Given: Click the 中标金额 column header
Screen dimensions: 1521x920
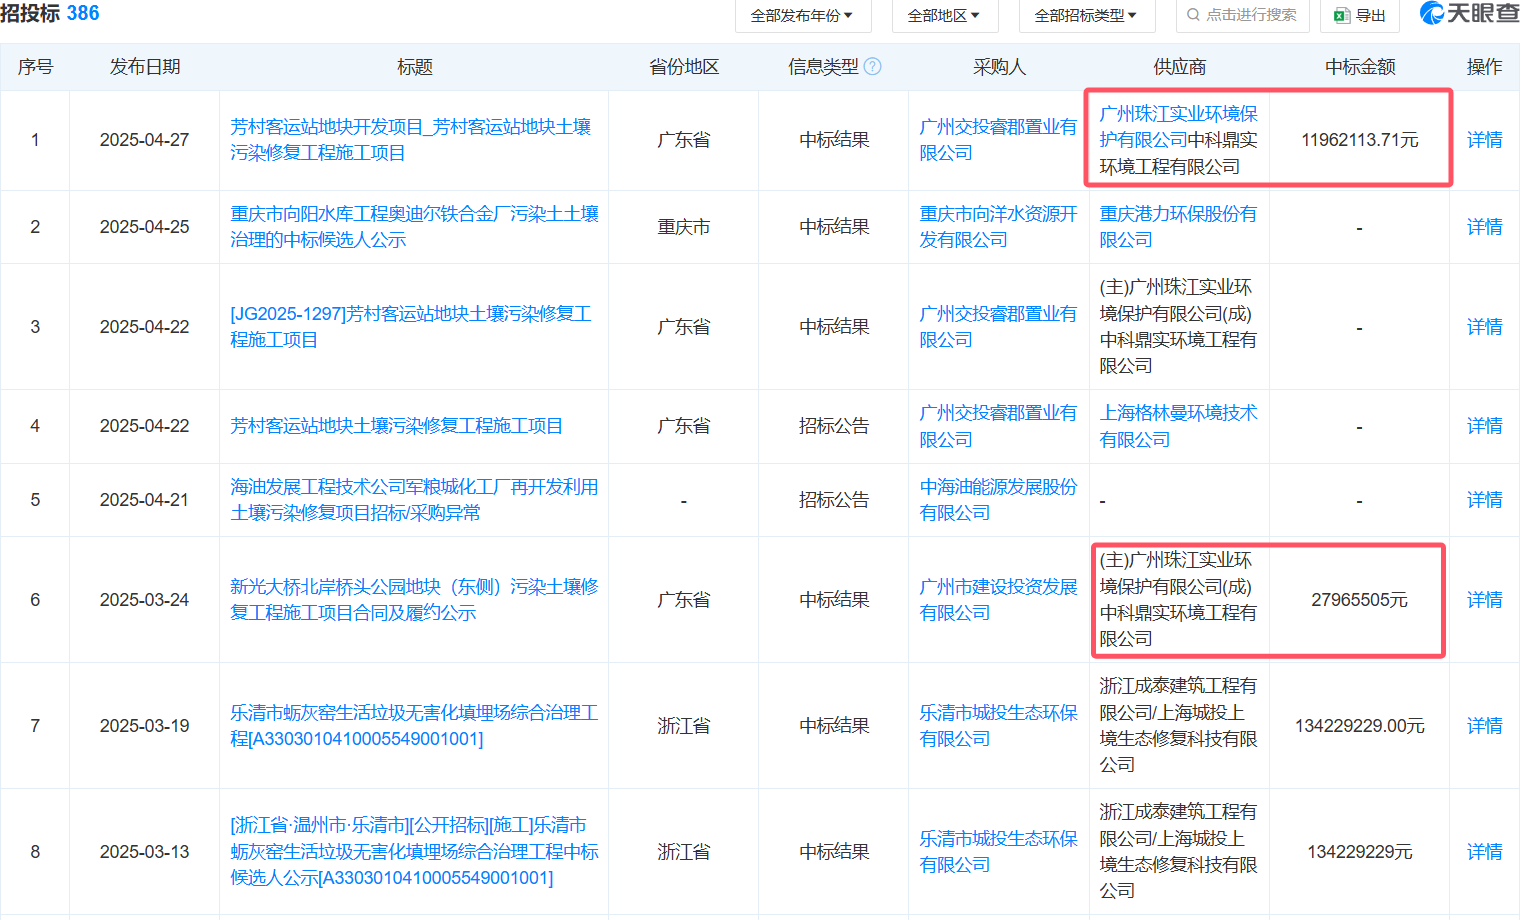Looking at the screenshot, I should point(1360,67).
